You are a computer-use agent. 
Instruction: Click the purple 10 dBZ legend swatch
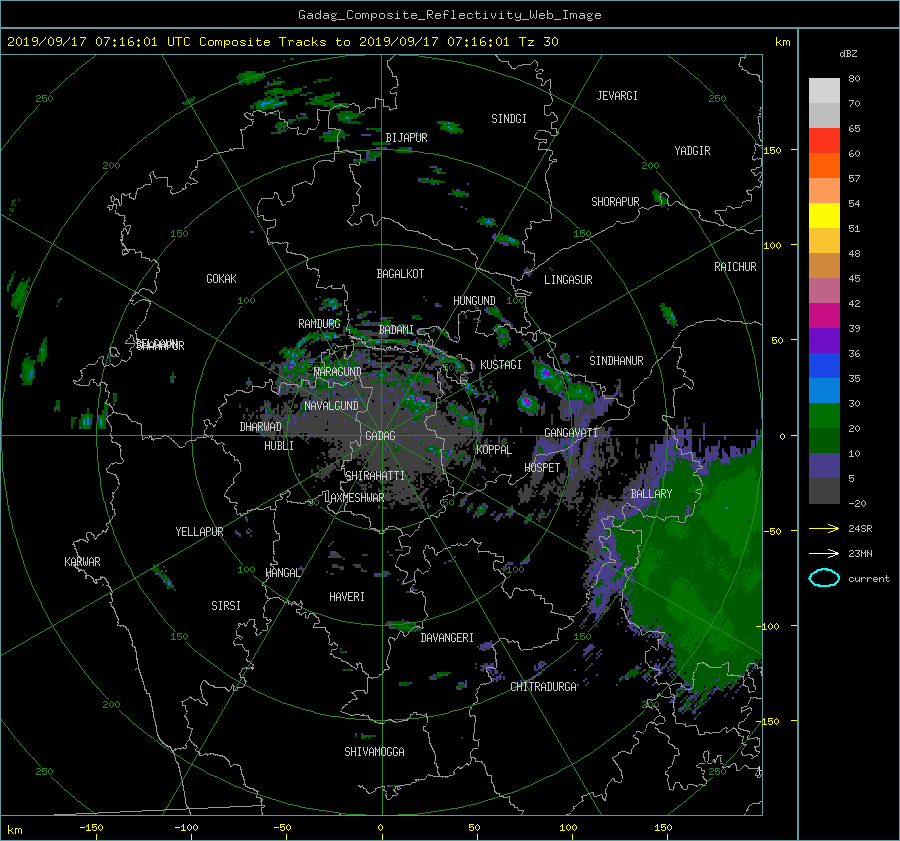pos(824,466)
